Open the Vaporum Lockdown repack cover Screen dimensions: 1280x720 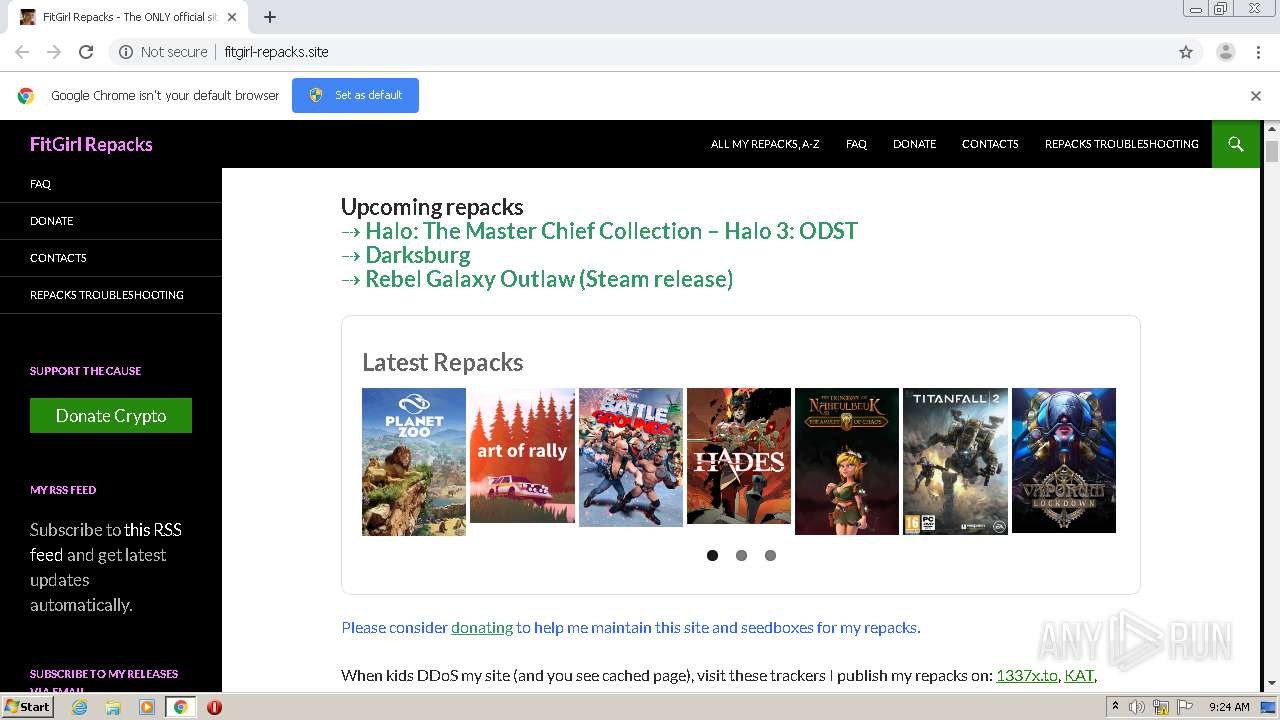pos(1064,460)
